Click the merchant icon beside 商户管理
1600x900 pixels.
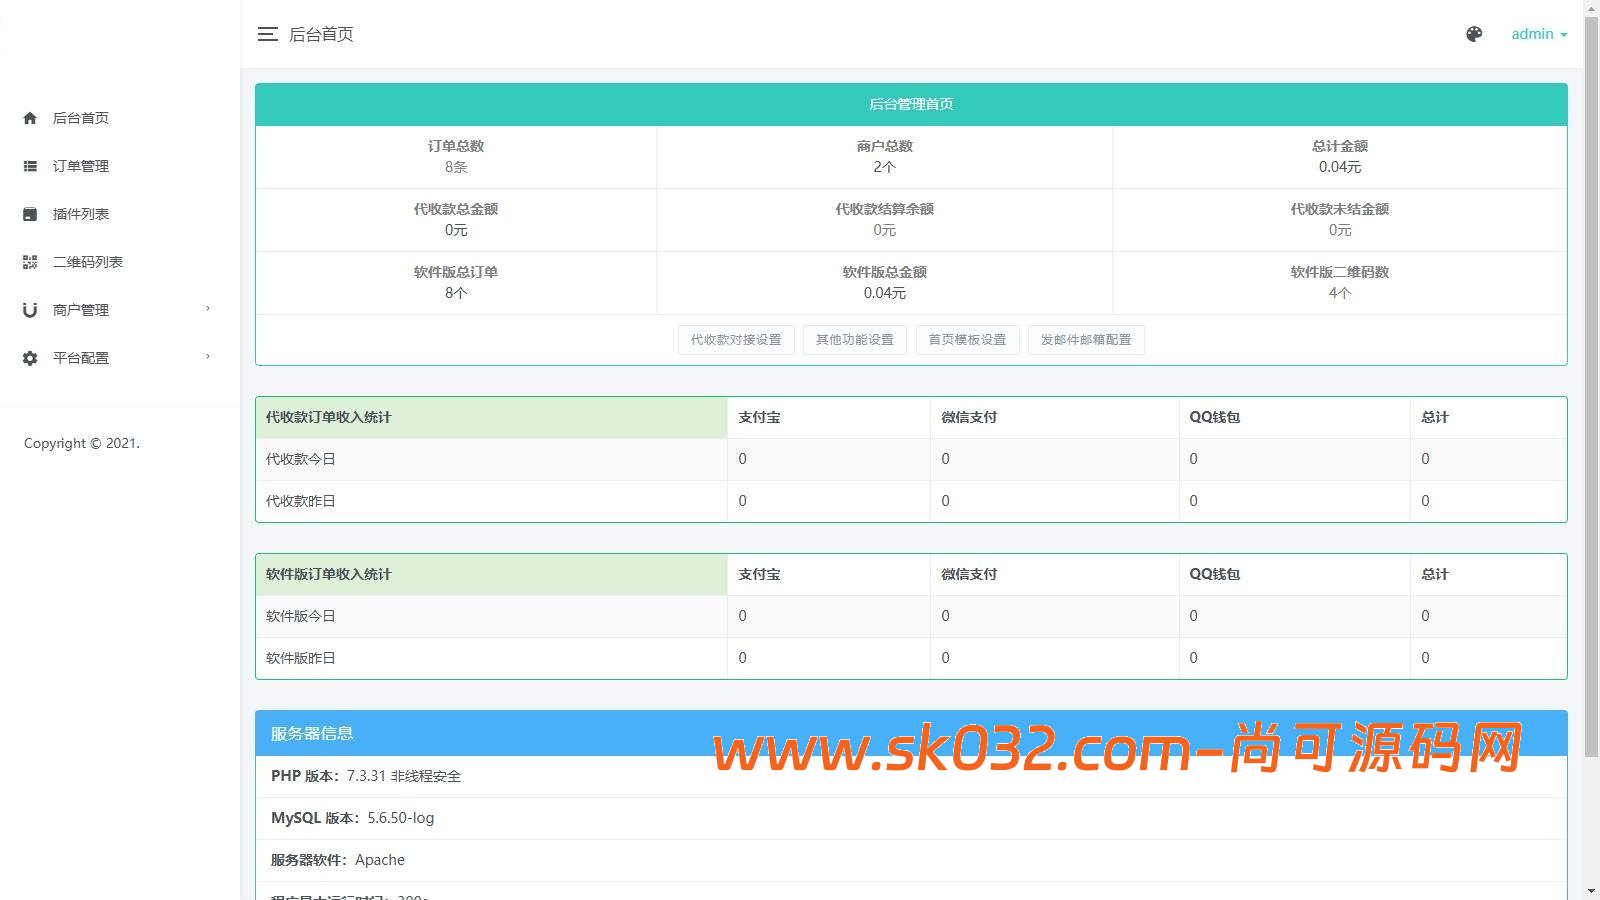[30, 309]
